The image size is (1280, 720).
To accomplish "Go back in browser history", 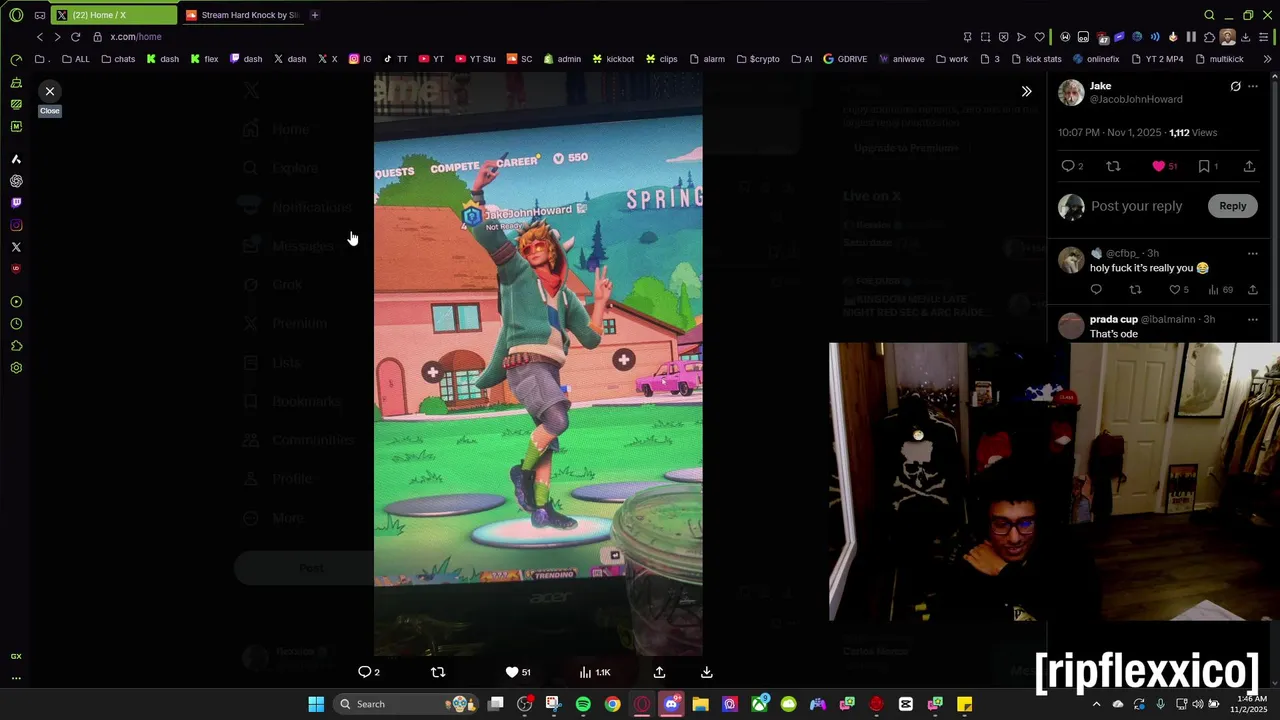I will [x=39, y=37].
